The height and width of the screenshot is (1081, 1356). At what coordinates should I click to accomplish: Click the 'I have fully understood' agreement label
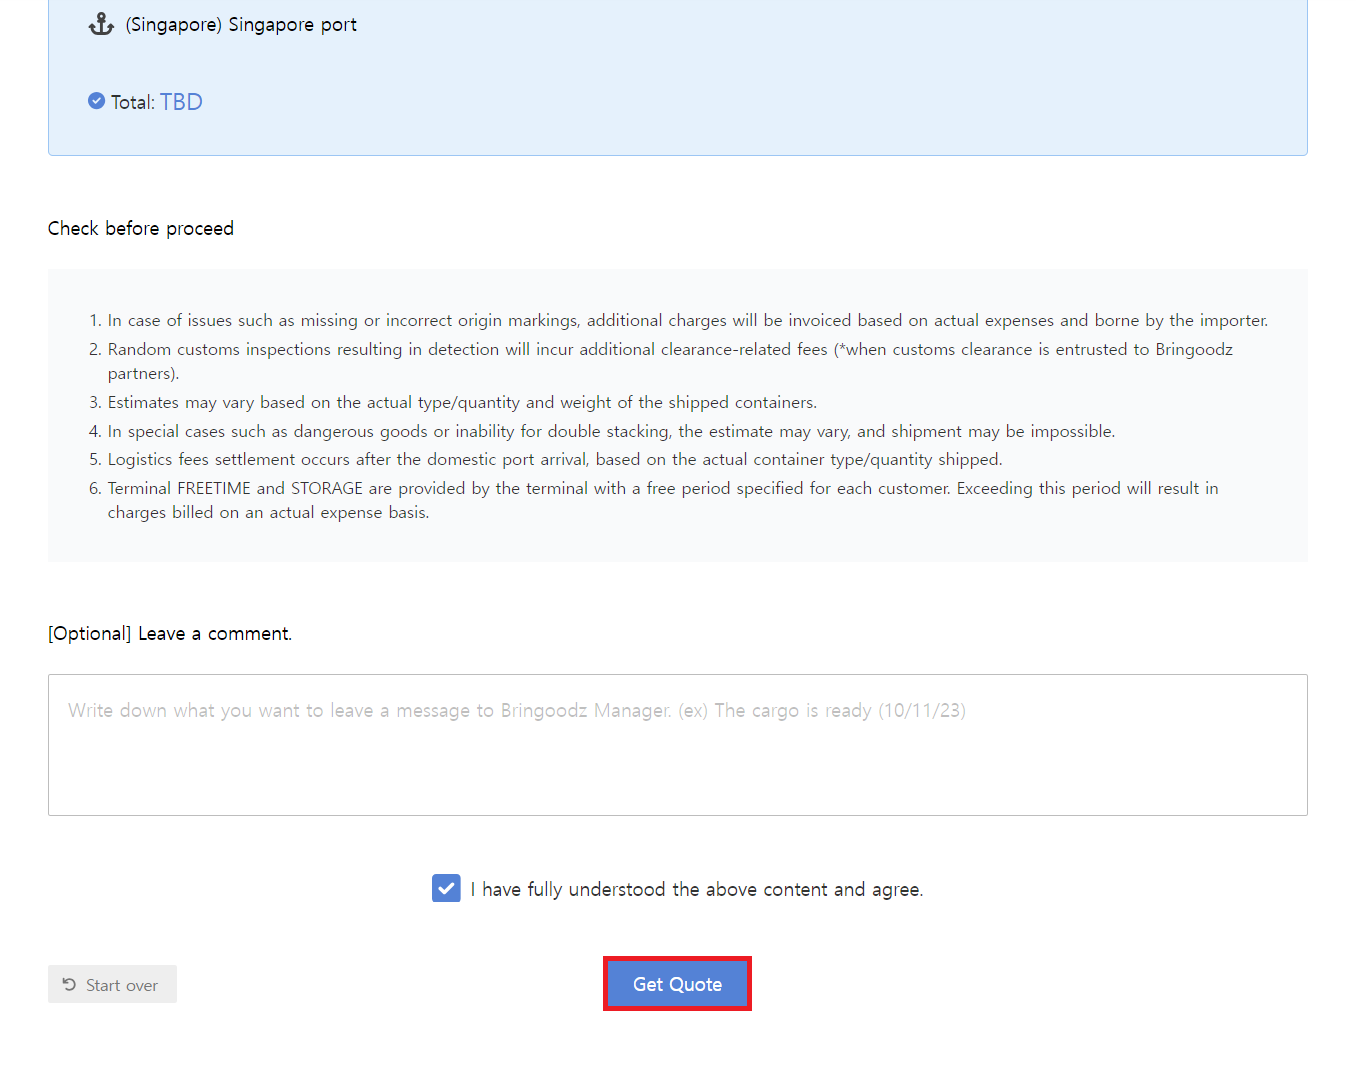coord(696,890)
